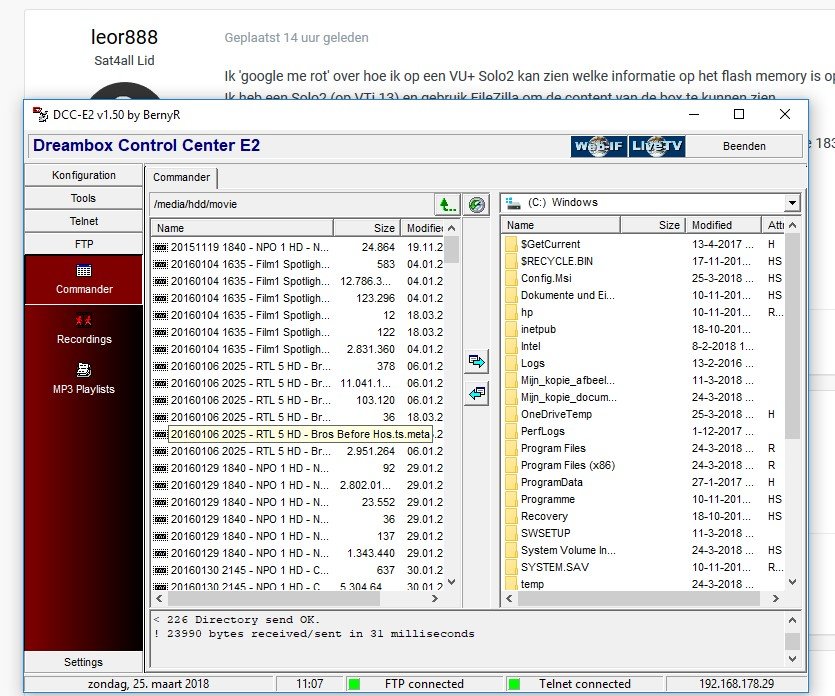Select the Program Files folder
This screenshot has width=835, height=696.
coord(553,448)
